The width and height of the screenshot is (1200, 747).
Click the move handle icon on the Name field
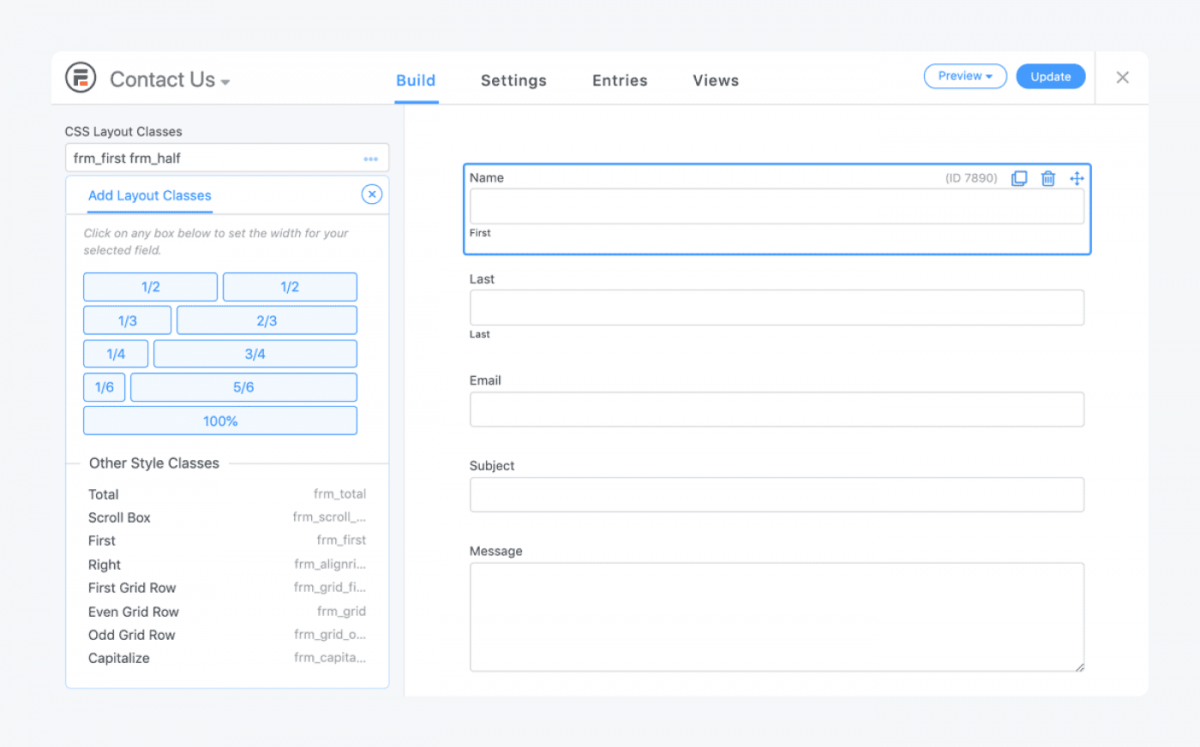1076,177
